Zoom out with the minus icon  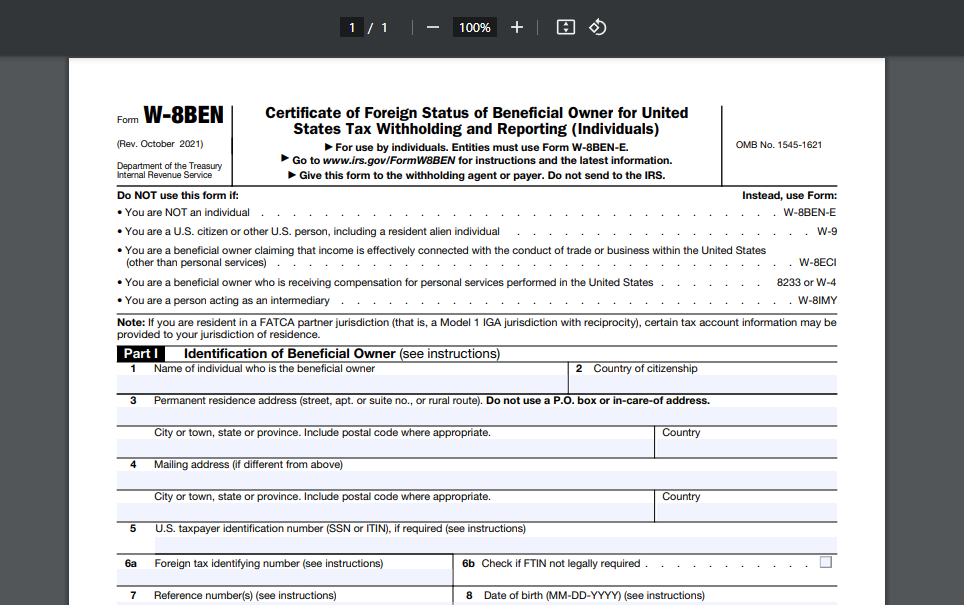(433, 27)
